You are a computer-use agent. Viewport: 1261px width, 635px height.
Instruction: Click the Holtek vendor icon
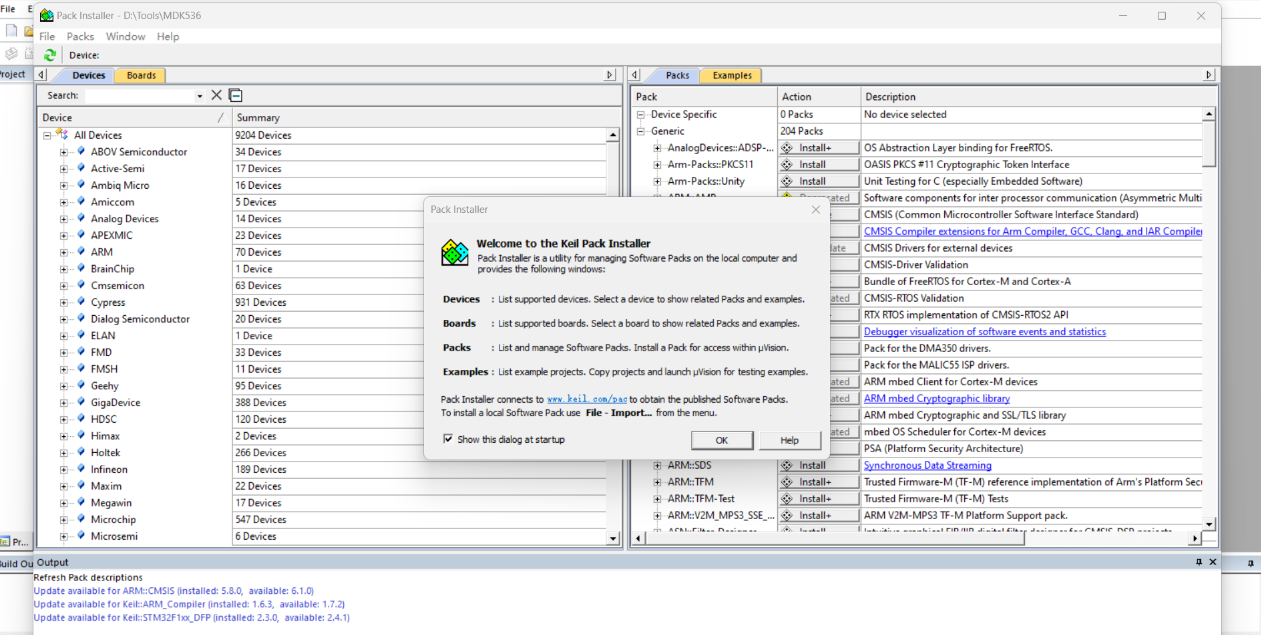pyautogui.click(x=81, y=452)
